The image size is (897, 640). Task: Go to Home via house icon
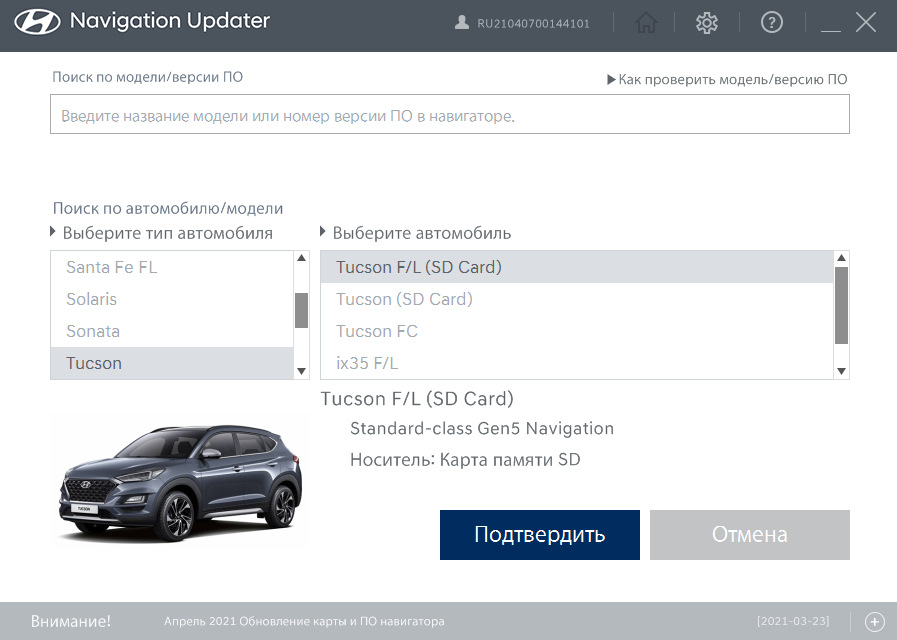(x=646, y=23)
